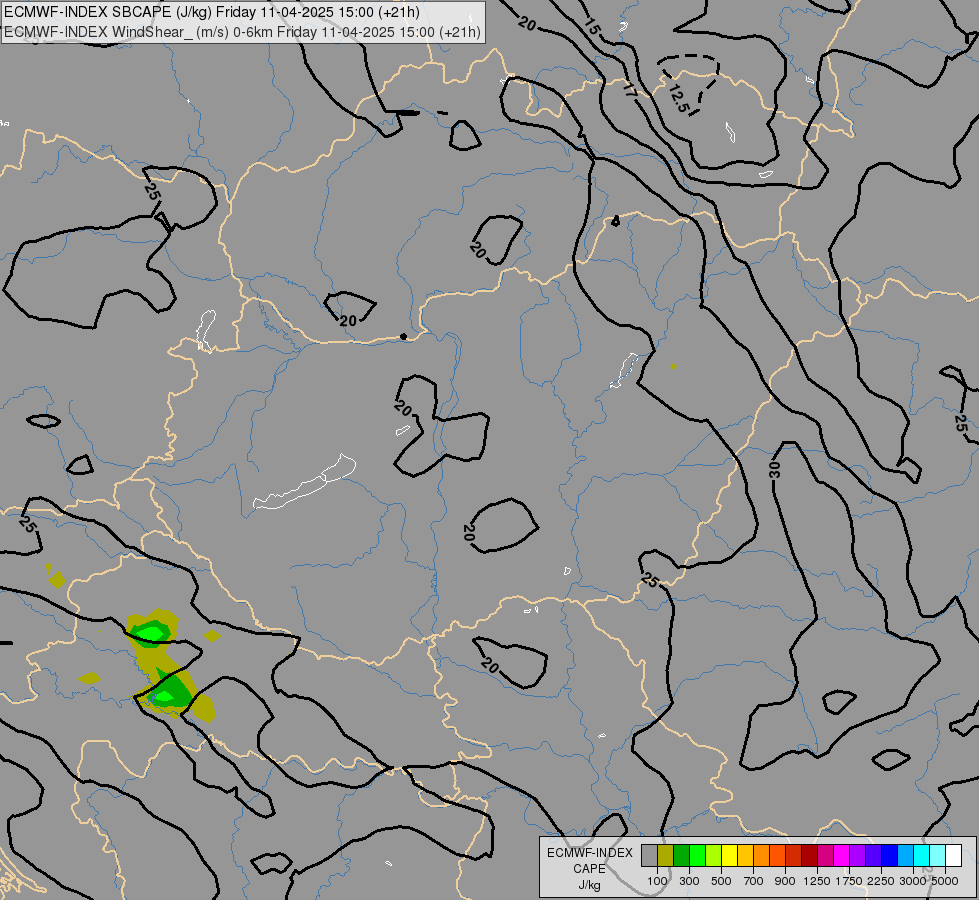Viewport: 979px width, 900px height.
Task: Click the 3000 value in the legend
Action: pos(913,881)
